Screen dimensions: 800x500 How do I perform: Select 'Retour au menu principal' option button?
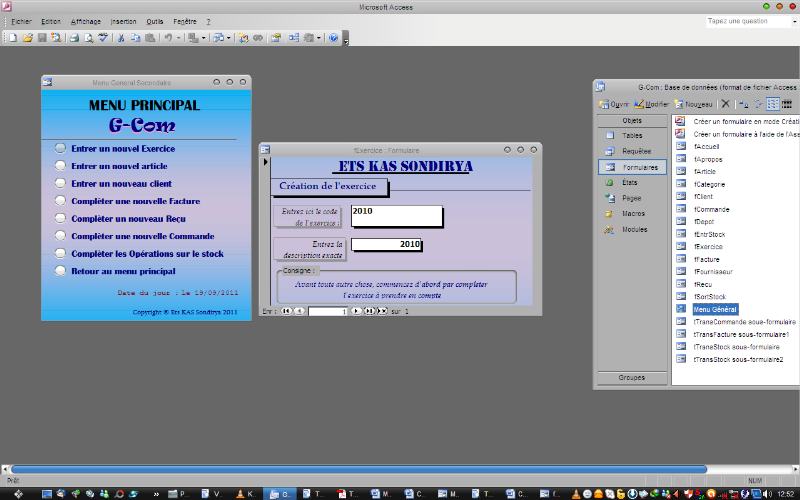tap(60, 271)
